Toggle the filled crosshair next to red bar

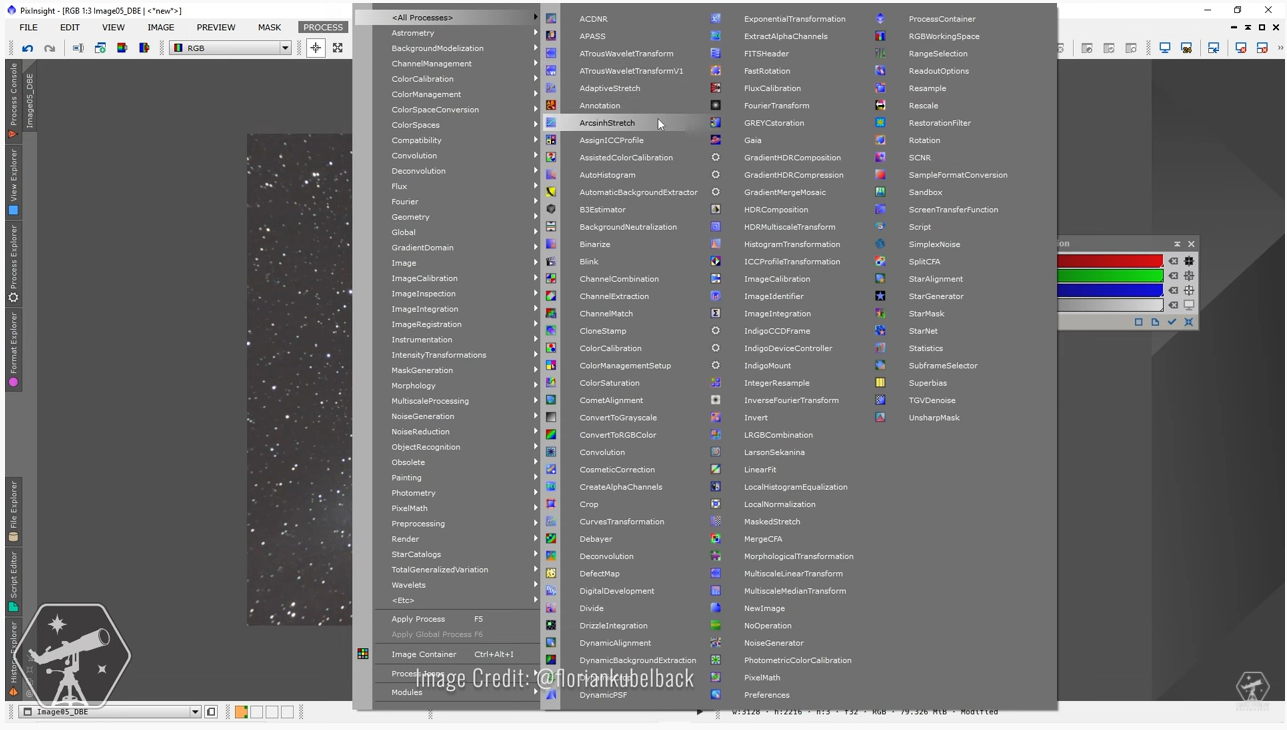click(1189, 261)
